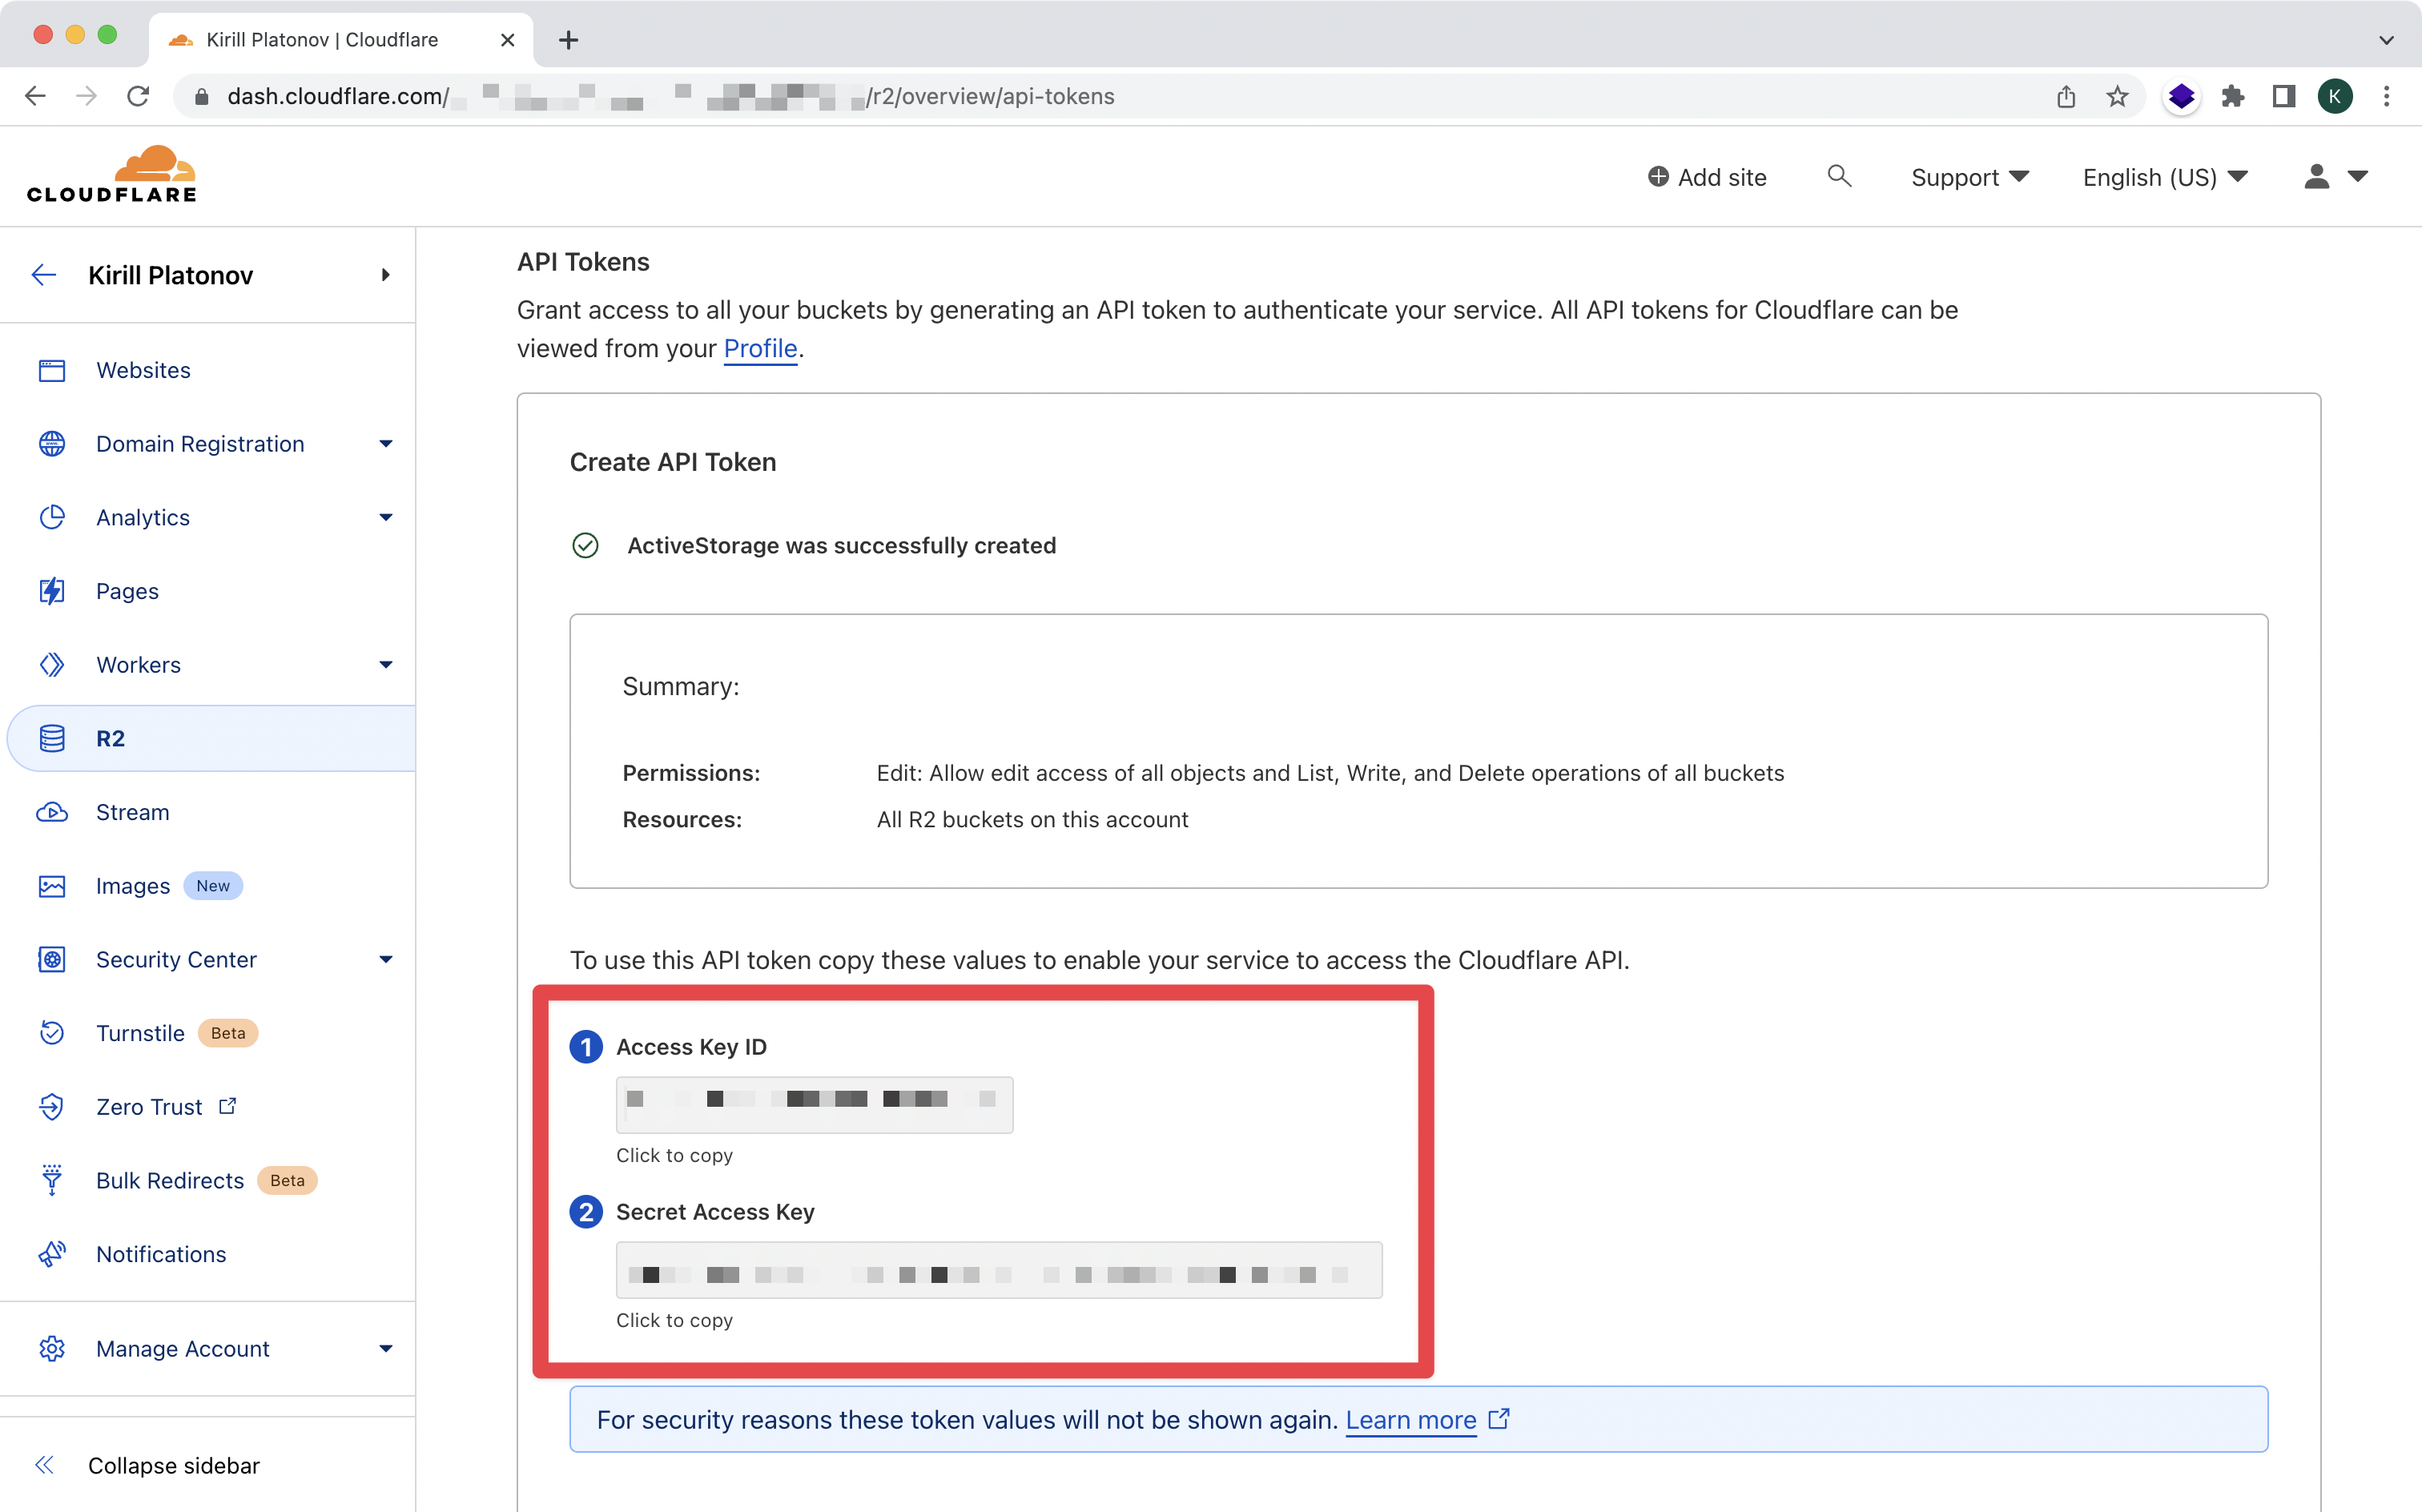Click the purple extension icon
The height and width of the screenshot is (1512, 2422).
[2181, 96]
